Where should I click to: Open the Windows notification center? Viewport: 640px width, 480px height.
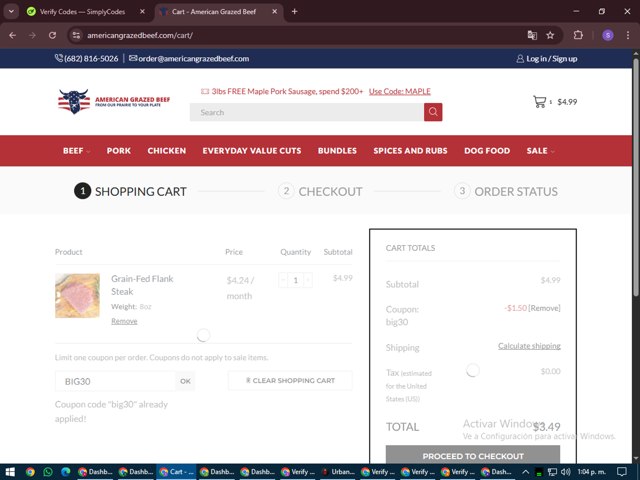coord(622,472)
